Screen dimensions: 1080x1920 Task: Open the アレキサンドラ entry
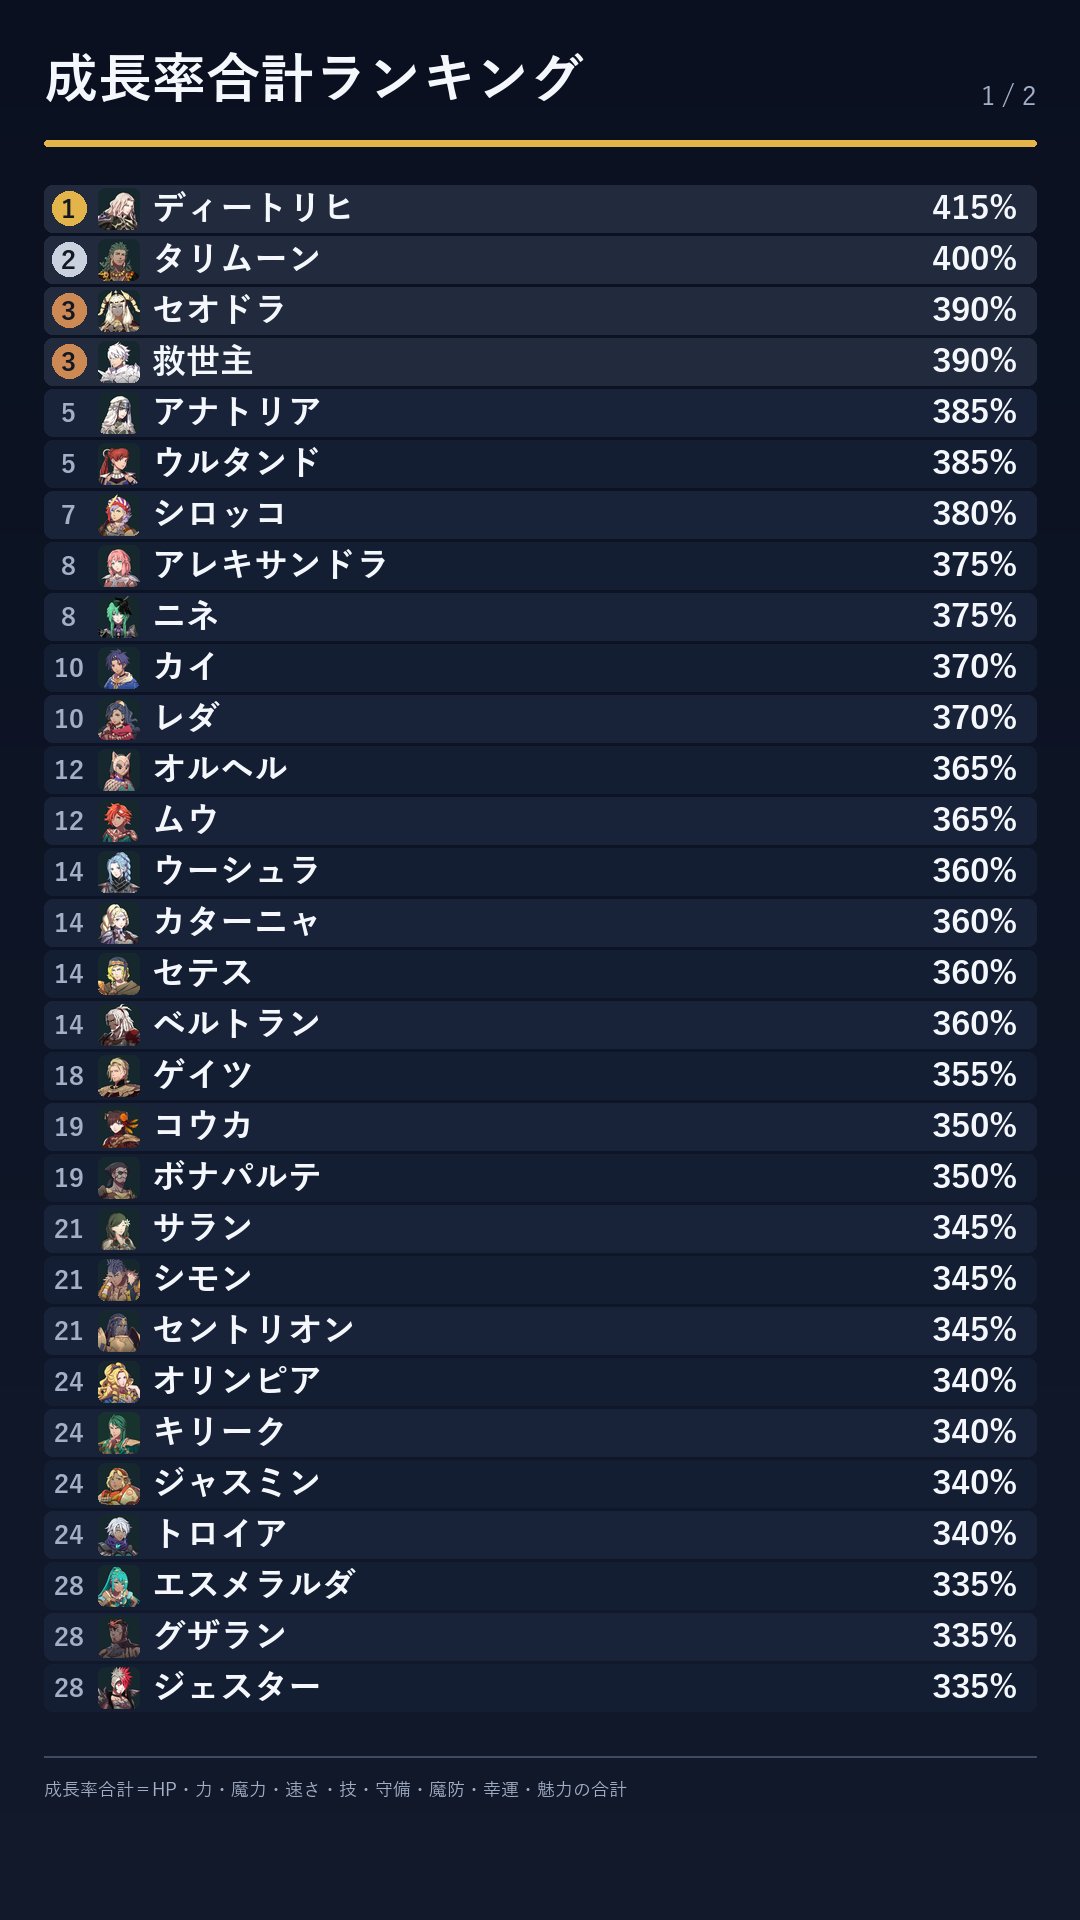point(540,566)
